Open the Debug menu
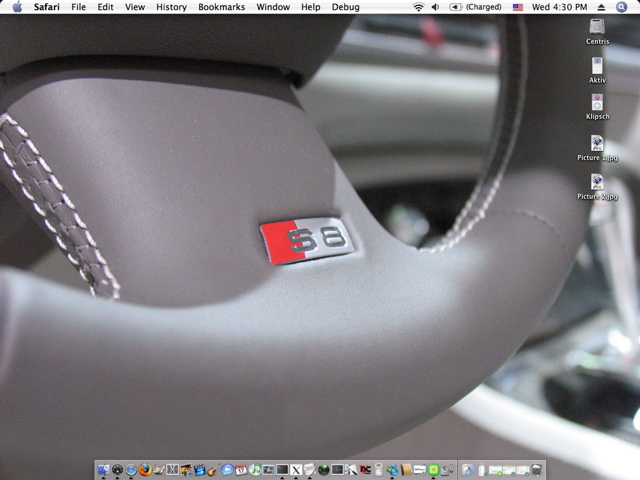This screenshot has width=640, height=480. click(x=345, y=7)
